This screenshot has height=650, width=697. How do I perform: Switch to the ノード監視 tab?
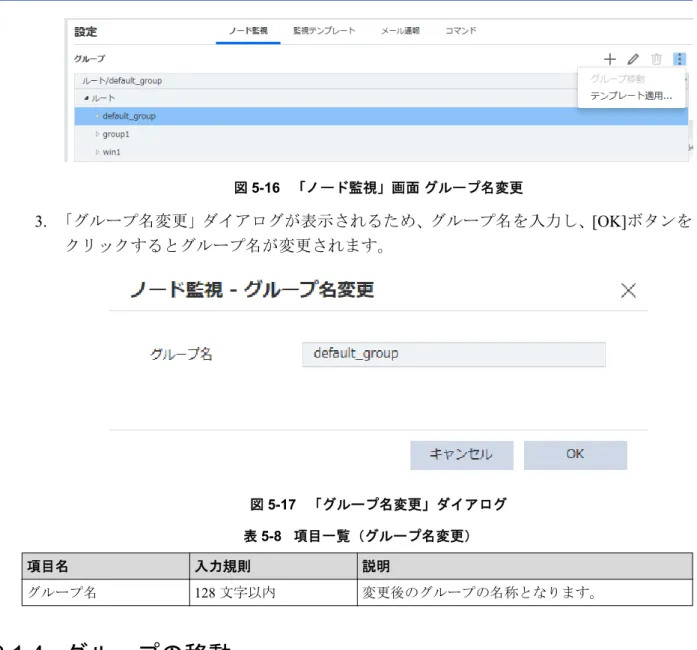[x=248, y=31]
